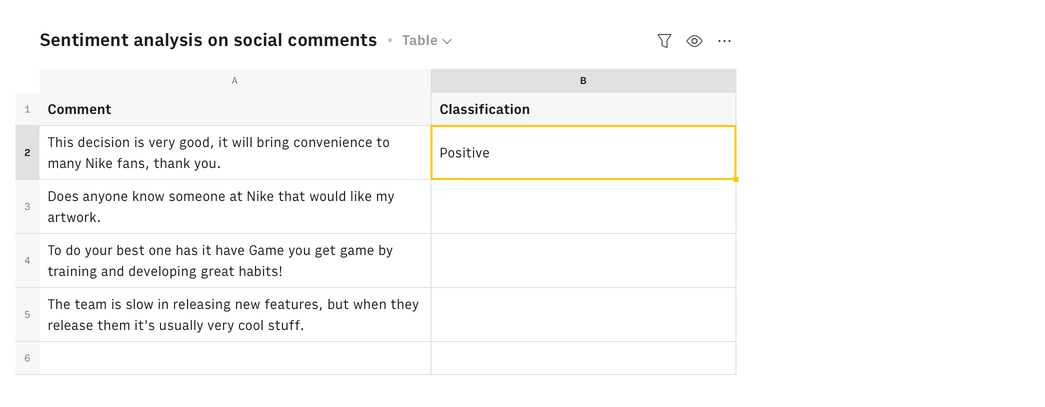The image size is (1045, 407).
Task: Click the empty Comment cell in row 6
Action: tap(235, 358)
